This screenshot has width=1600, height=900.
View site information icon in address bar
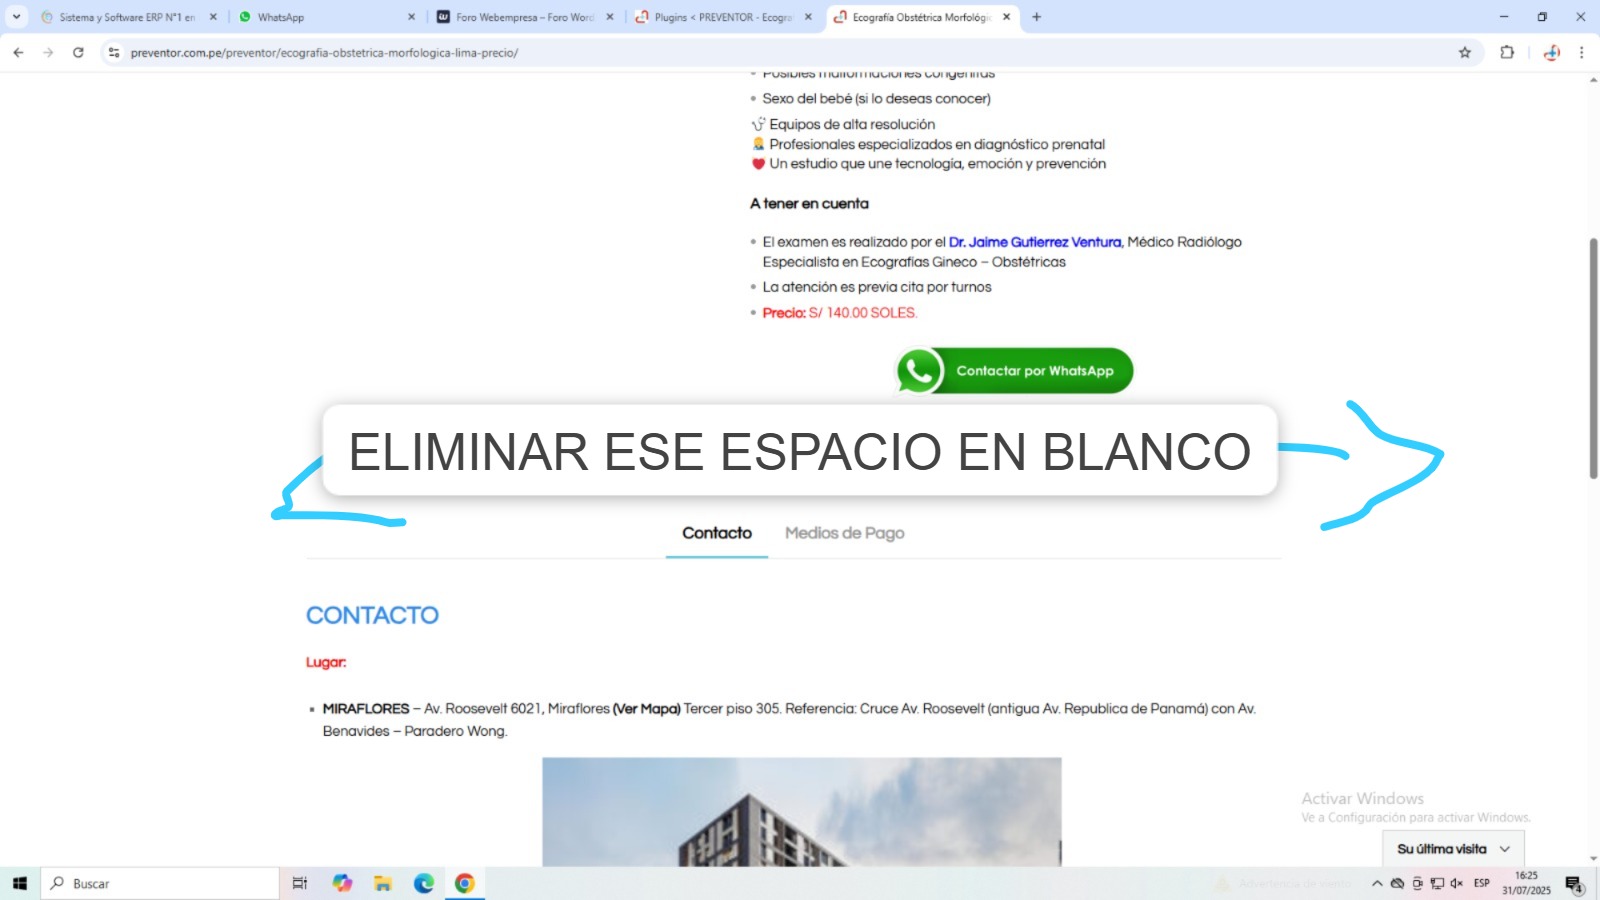click(114, 53)
